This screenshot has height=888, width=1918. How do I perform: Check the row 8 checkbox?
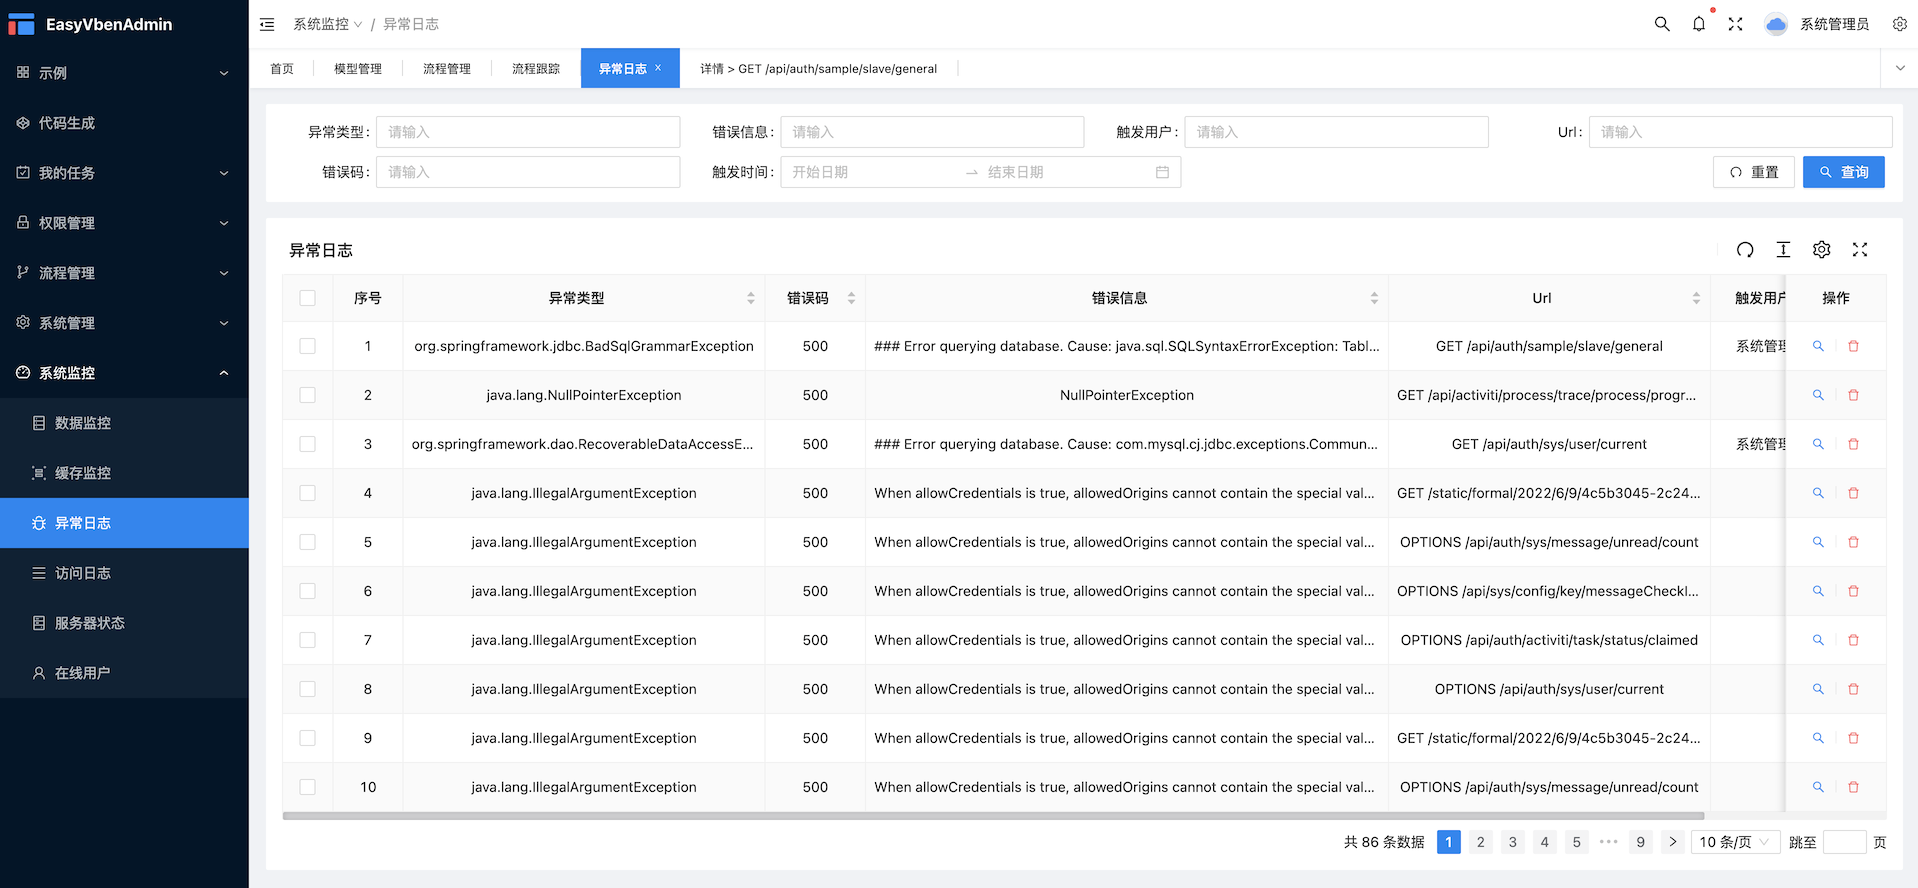pos(307,689)
